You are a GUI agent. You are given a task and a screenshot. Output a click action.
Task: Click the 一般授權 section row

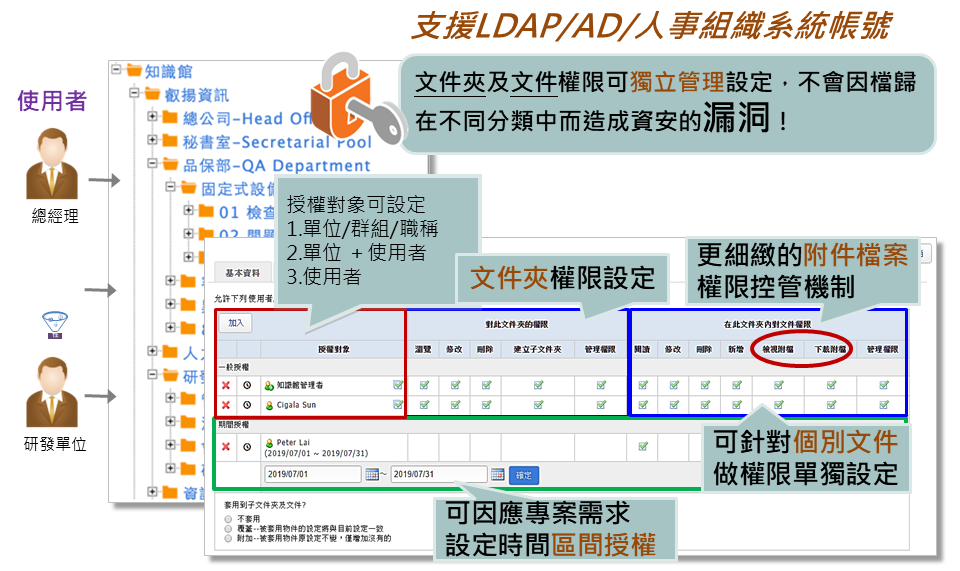[x=562, y=367]
